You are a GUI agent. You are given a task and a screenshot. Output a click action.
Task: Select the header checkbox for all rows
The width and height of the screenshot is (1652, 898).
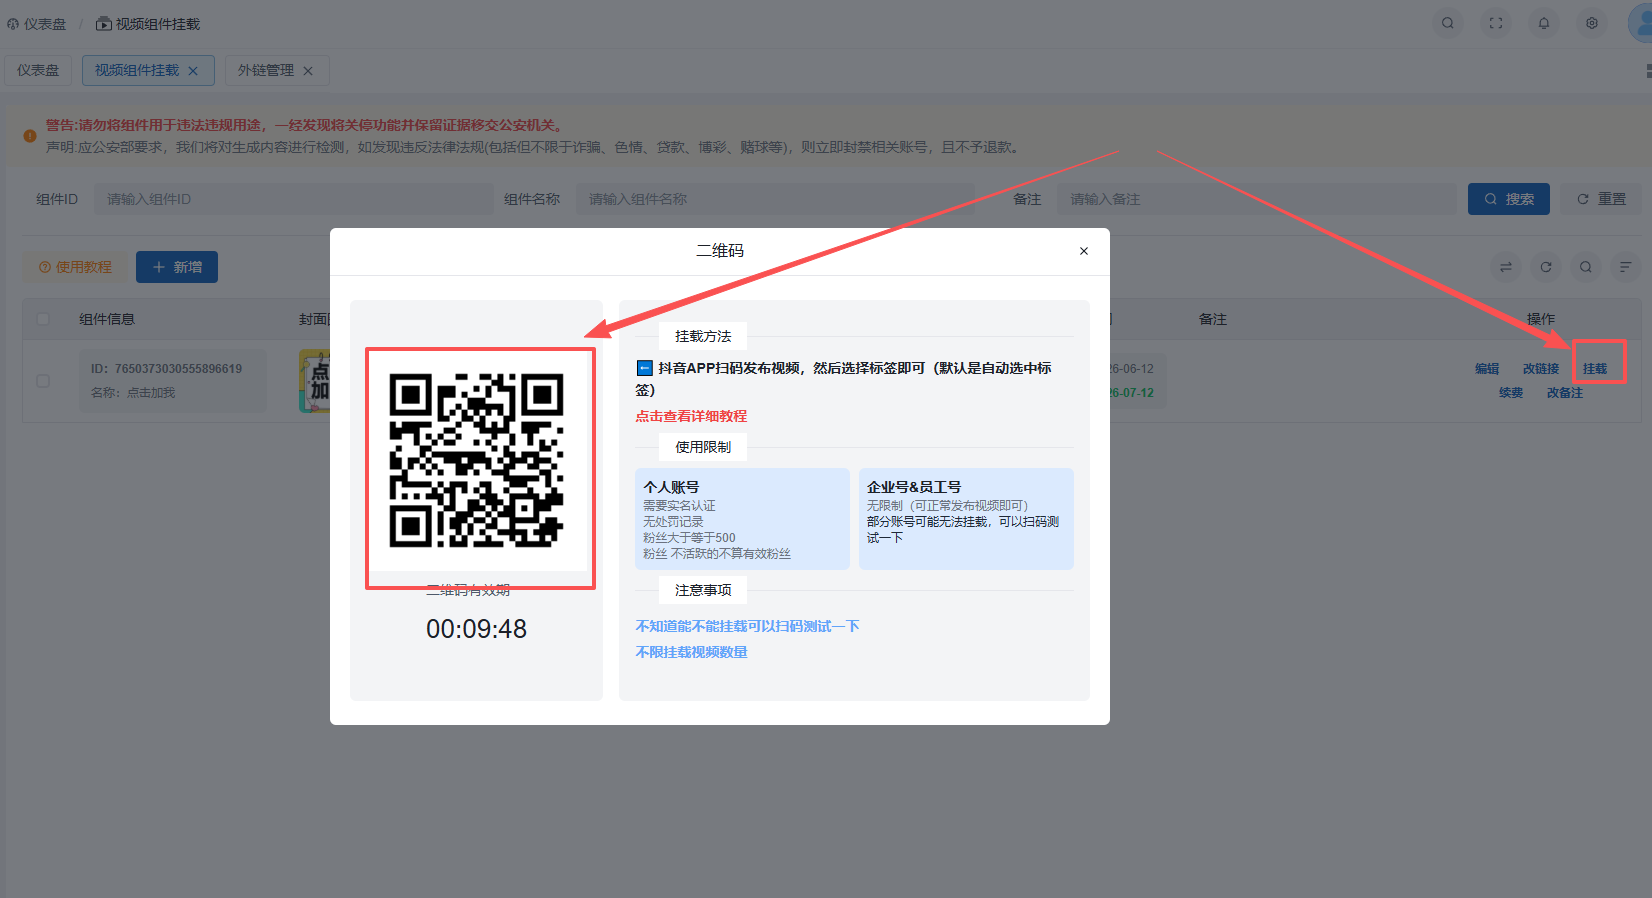click(43, 319)
